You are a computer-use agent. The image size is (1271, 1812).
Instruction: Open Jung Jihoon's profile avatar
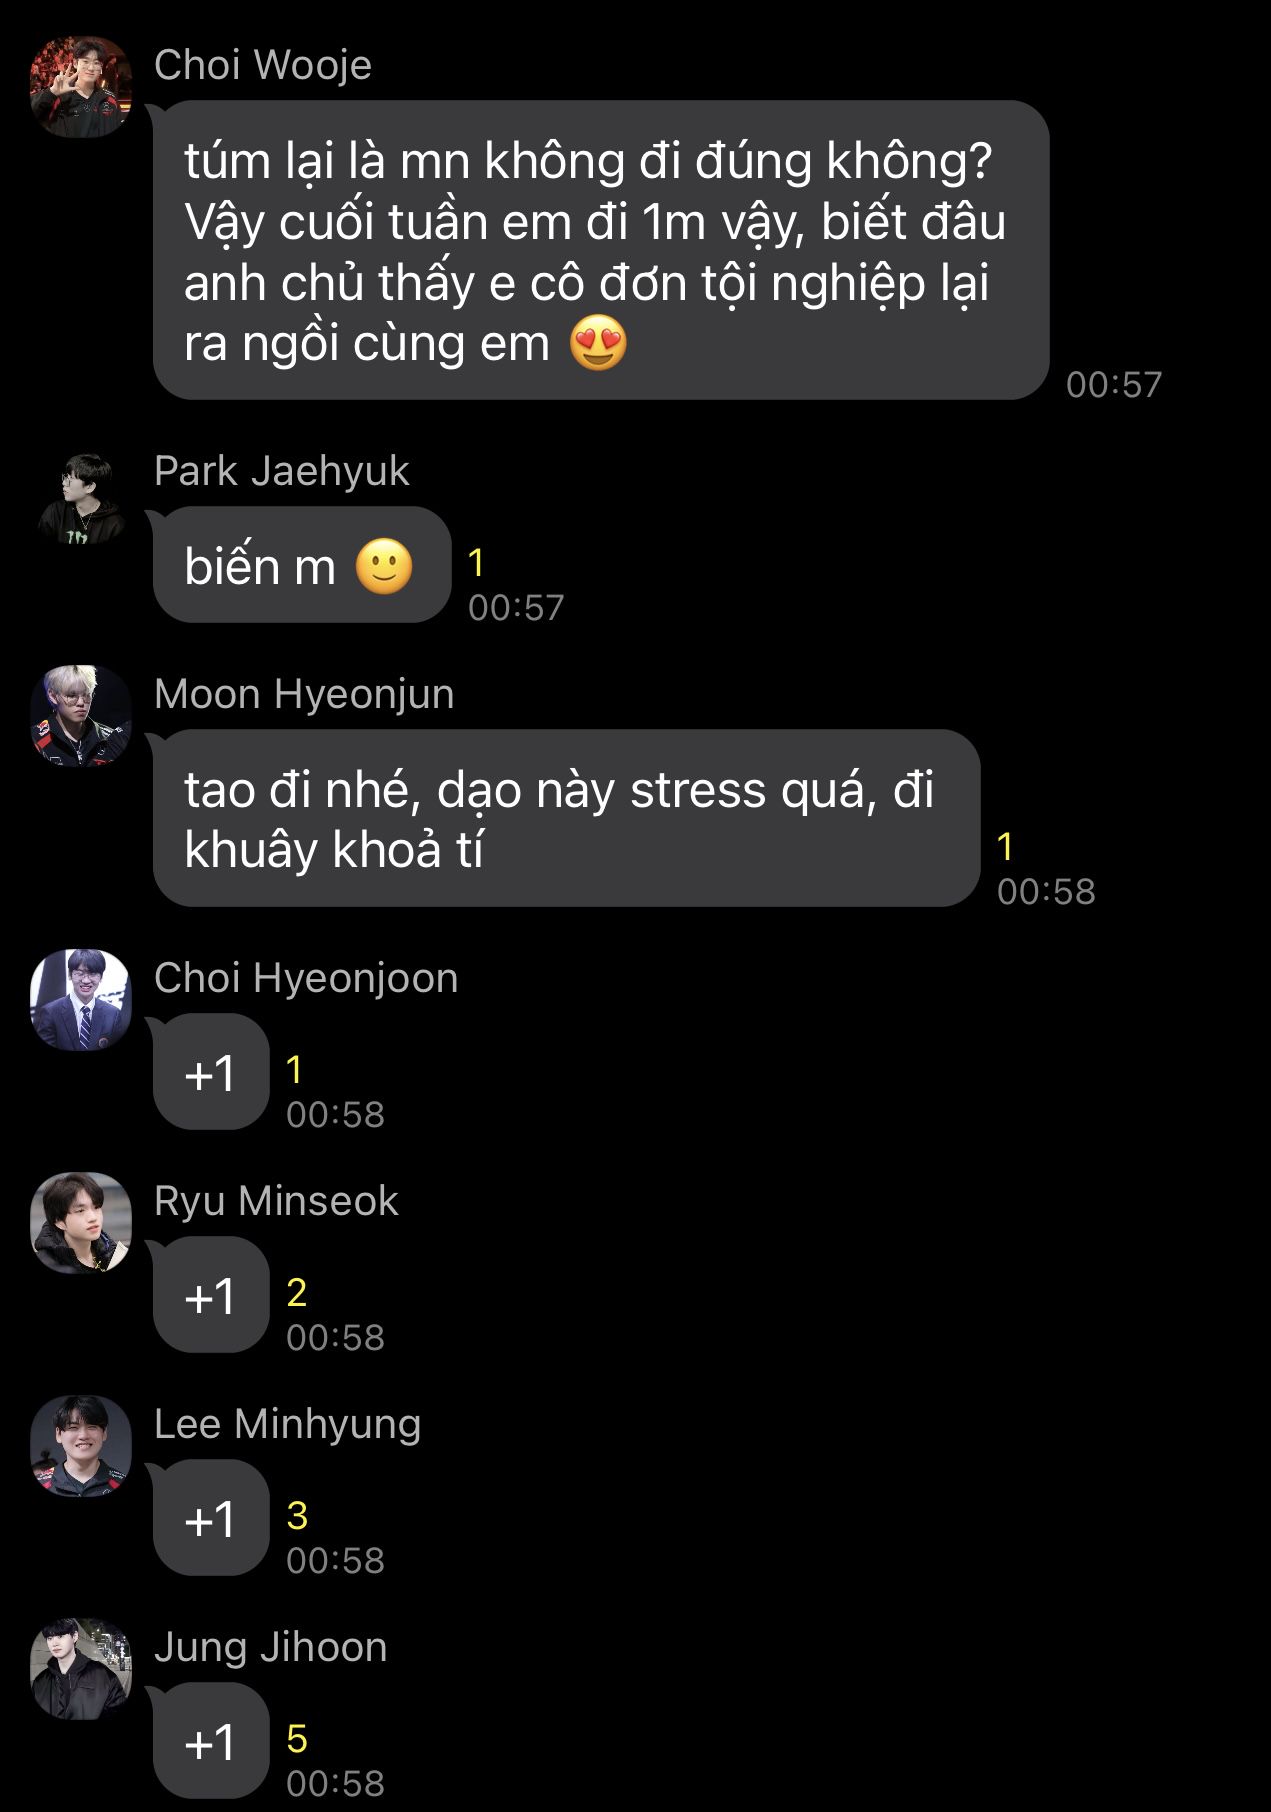click(81, 1669)
